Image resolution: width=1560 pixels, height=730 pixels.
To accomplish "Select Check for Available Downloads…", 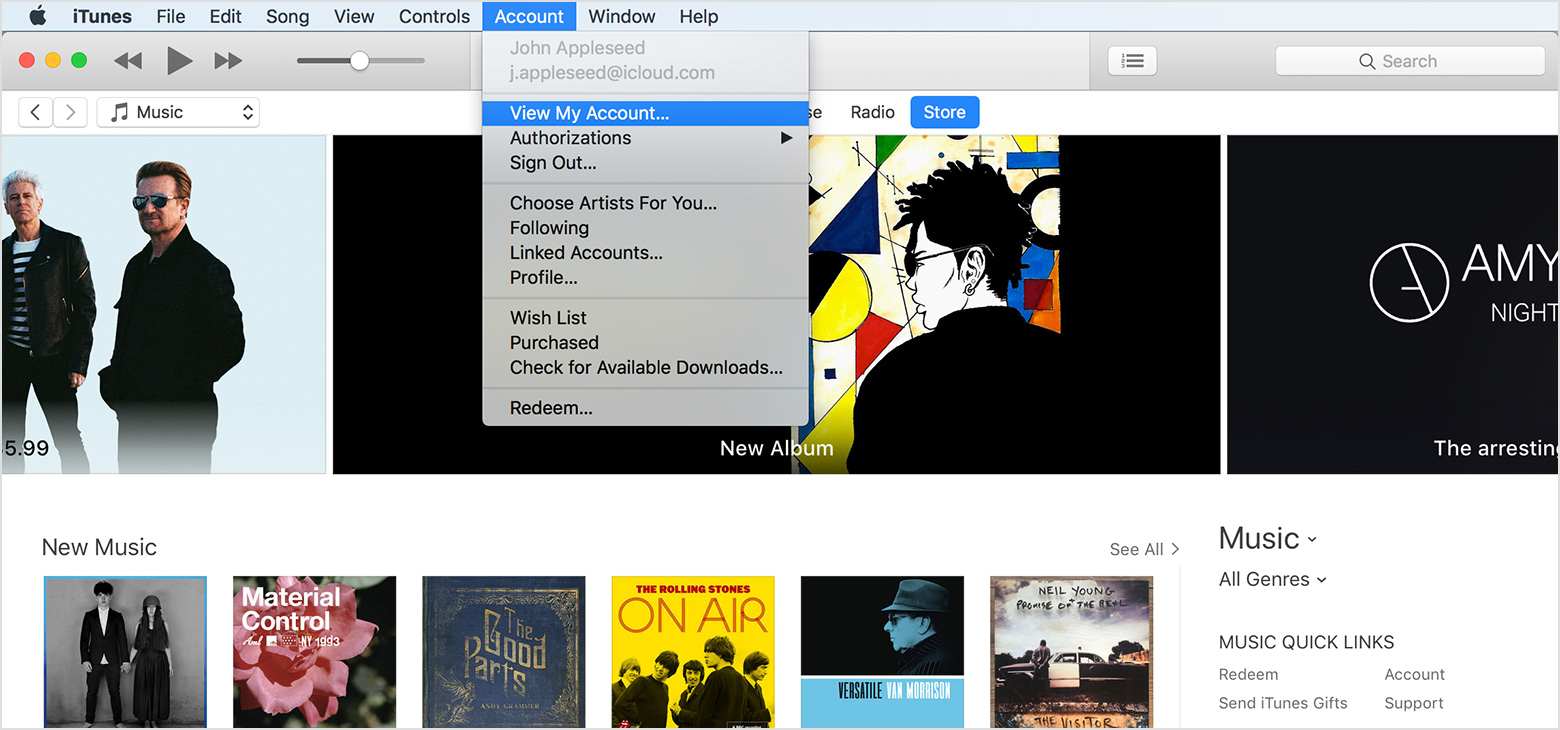I will (645, 368).
